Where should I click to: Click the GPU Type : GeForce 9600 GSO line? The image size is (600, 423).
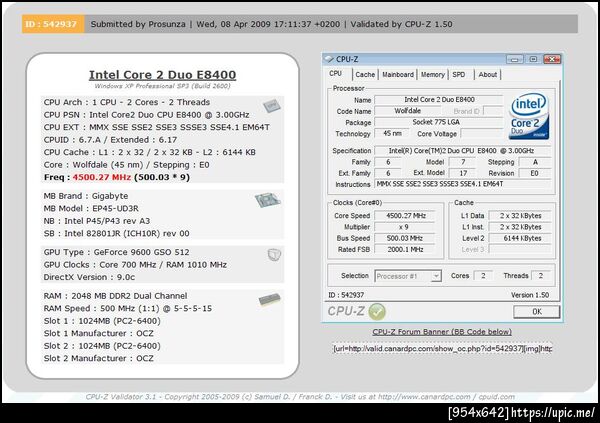(116, 252)
